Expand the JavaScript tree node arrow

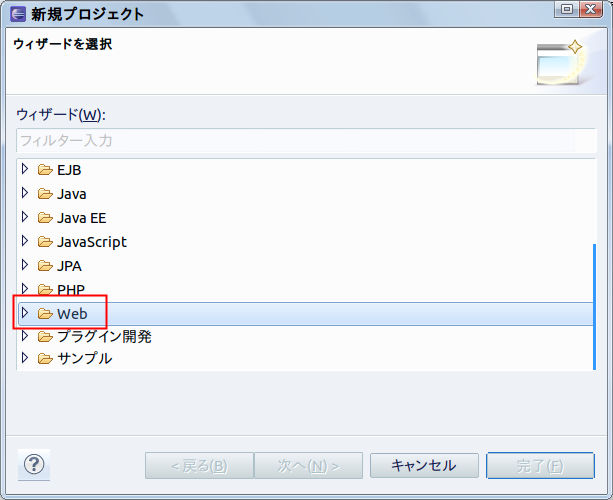click(x=25, y=241)
